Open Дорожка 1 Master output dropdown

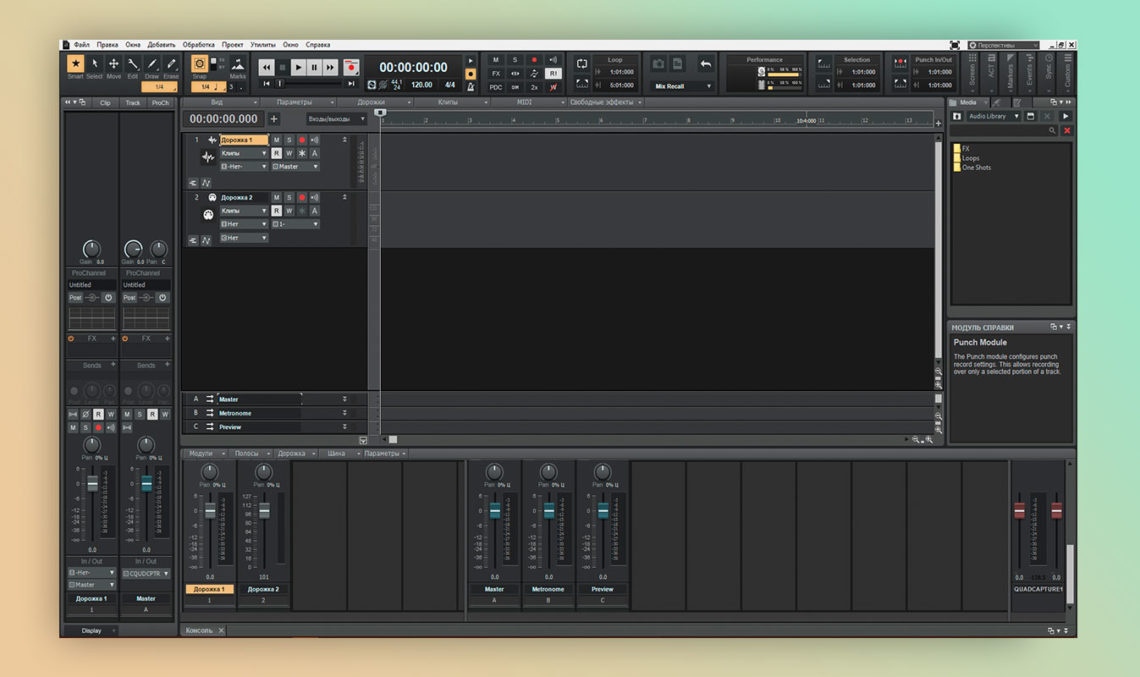coord(296,167)
